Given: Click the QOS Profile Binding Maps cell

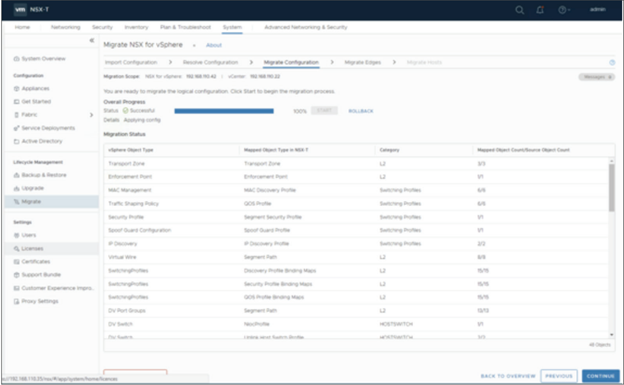Looking at the screenshot, I should 274,297.
